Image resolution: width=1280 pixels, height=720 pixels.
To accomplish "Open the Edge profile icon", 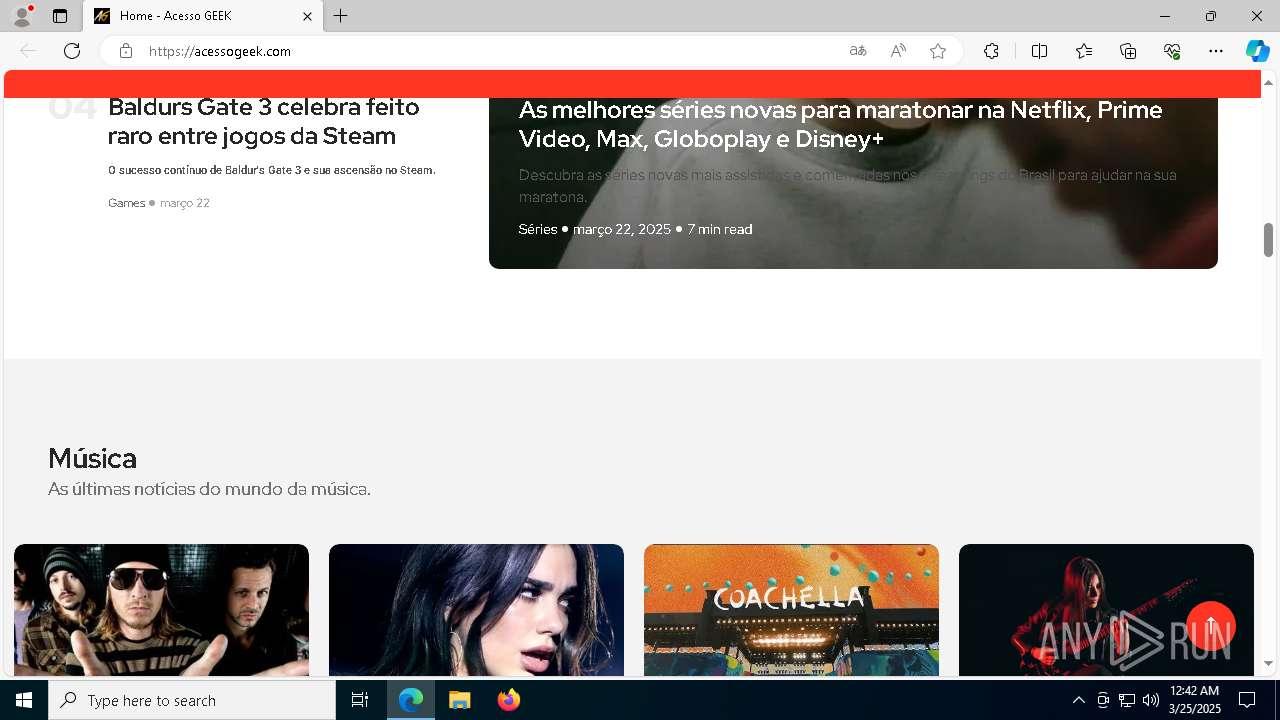I will pos(22,16).
